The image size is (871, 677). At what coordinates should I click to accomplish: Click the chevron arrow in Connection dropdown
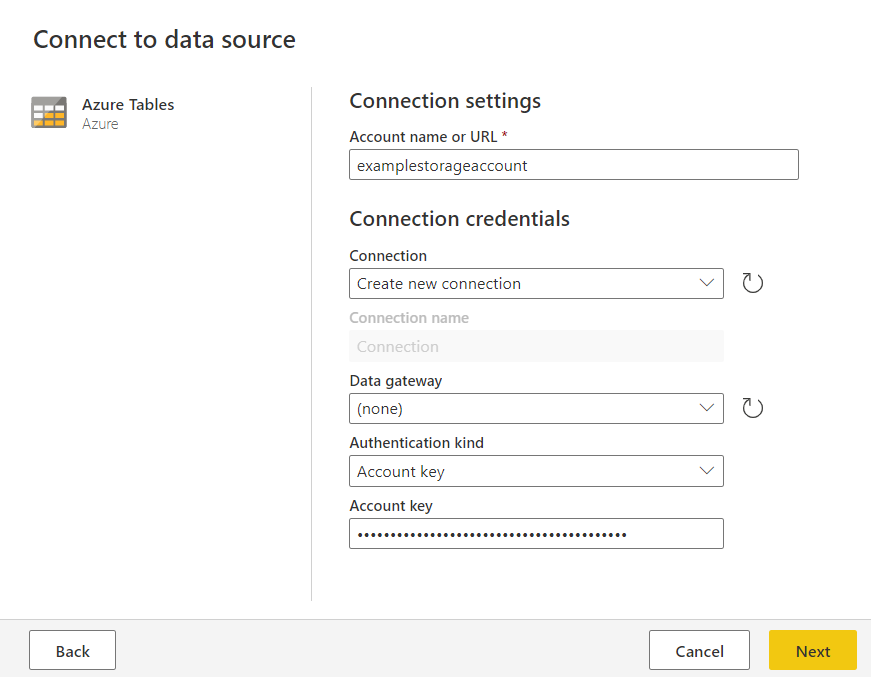[x=706, y=283]
